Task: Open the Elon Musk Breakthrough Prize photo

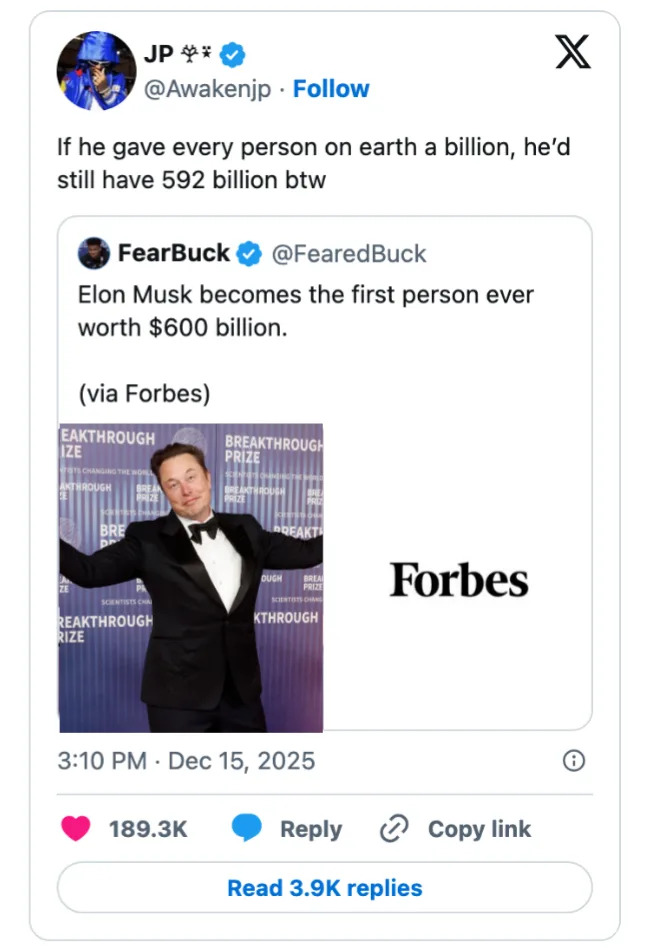Action: click(191, 578)
